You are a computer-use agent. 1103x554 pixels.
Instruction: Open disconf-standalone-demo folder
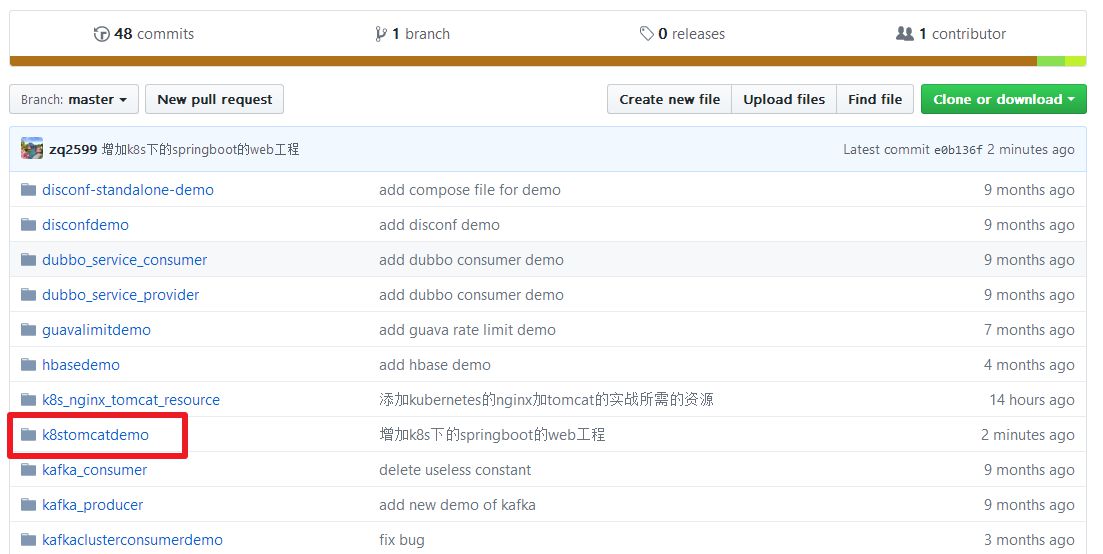coord(128,190)
